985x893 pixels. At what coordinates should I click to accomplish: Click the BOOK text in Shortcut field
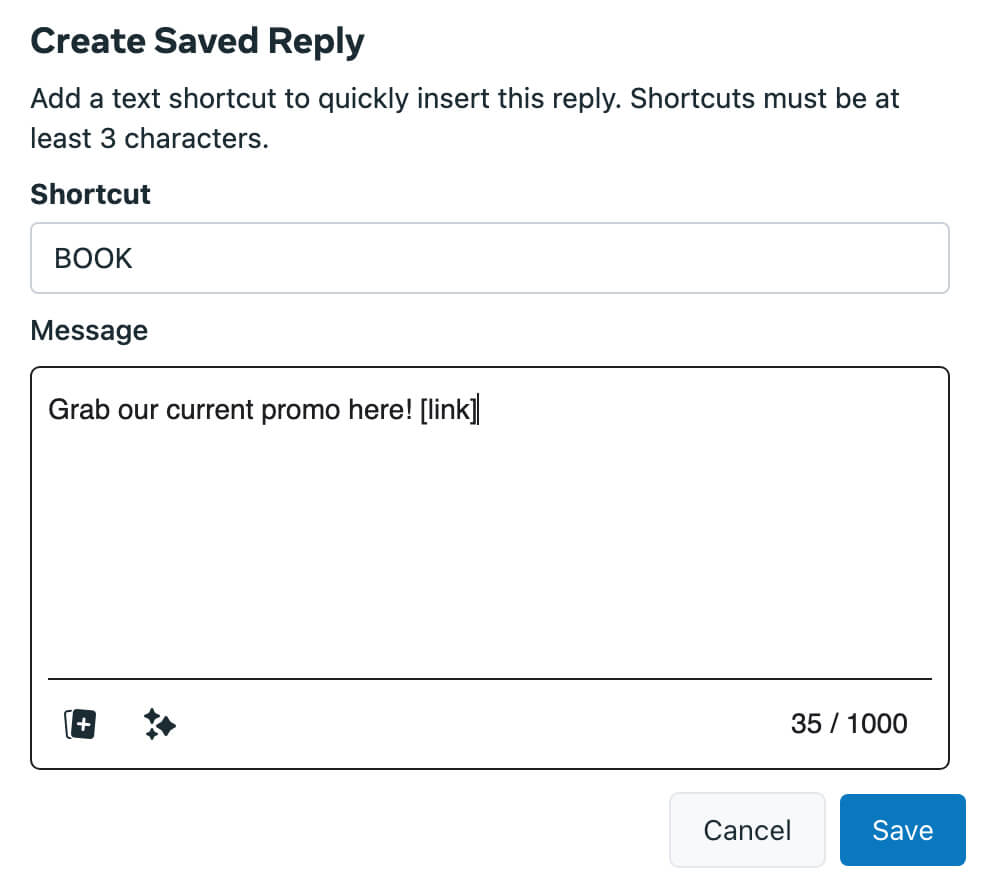[x=93, y=258]
